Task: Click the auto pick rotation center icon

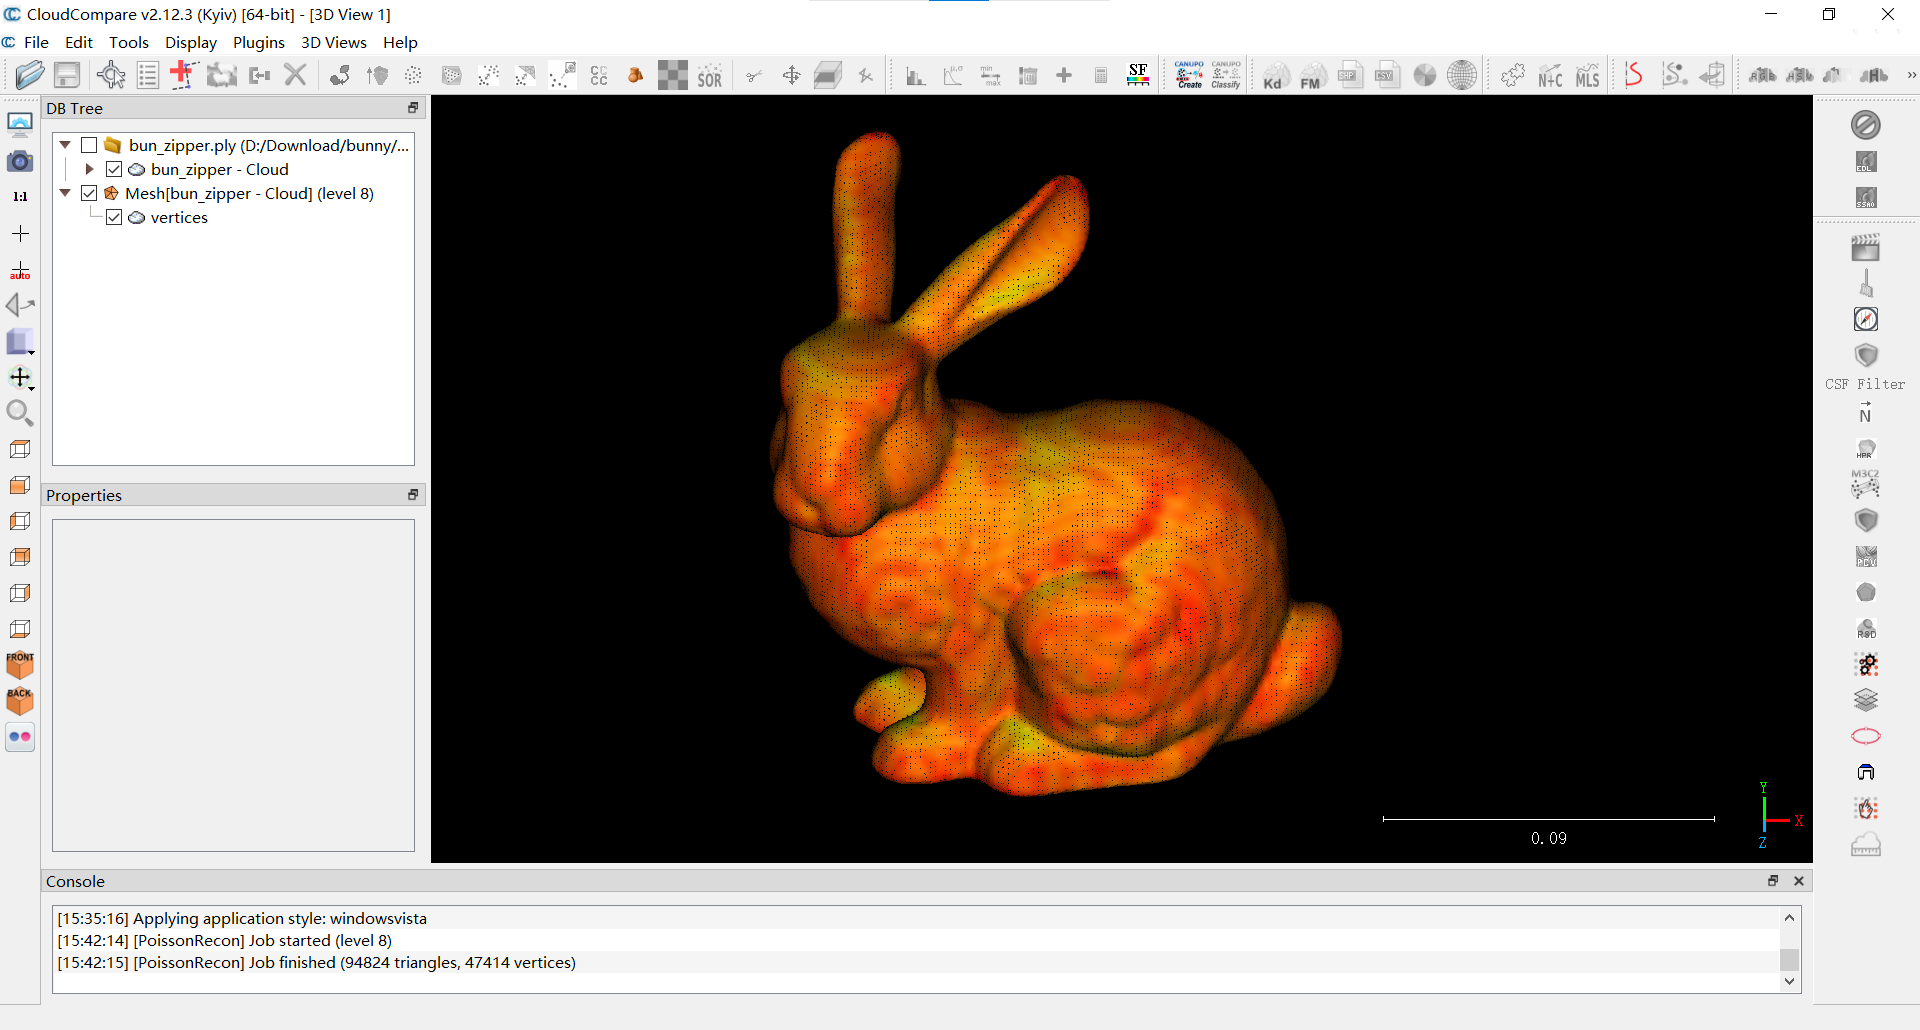Action: 20,269
